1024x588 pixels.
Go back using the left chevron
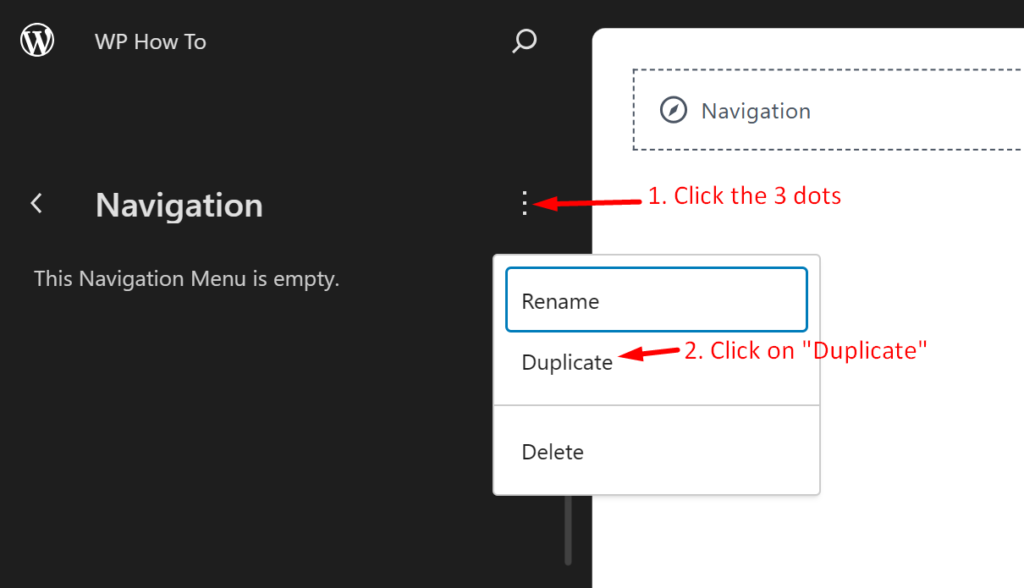pyautogui.click(x=37, y=203)
